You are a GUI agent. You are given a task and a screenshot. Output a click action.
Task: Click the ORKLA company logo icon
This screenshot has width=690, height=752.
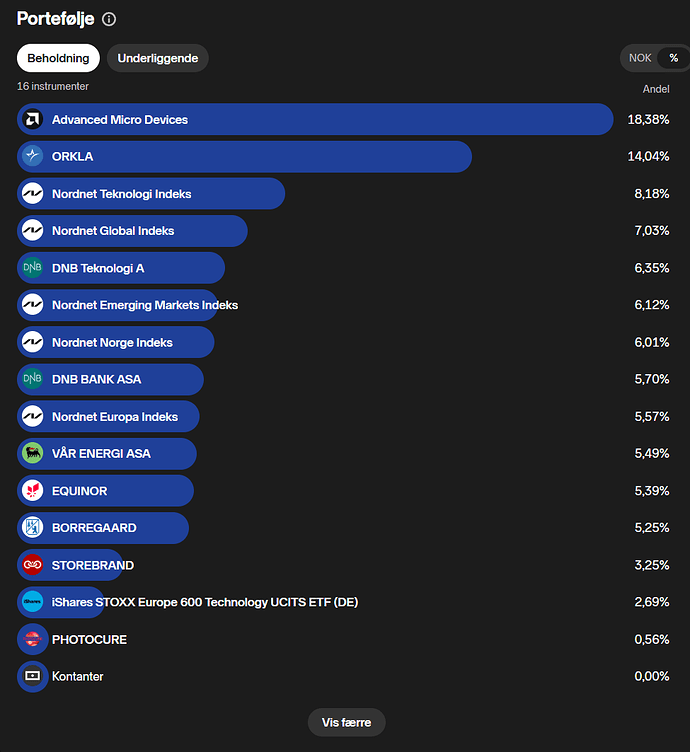32,157
